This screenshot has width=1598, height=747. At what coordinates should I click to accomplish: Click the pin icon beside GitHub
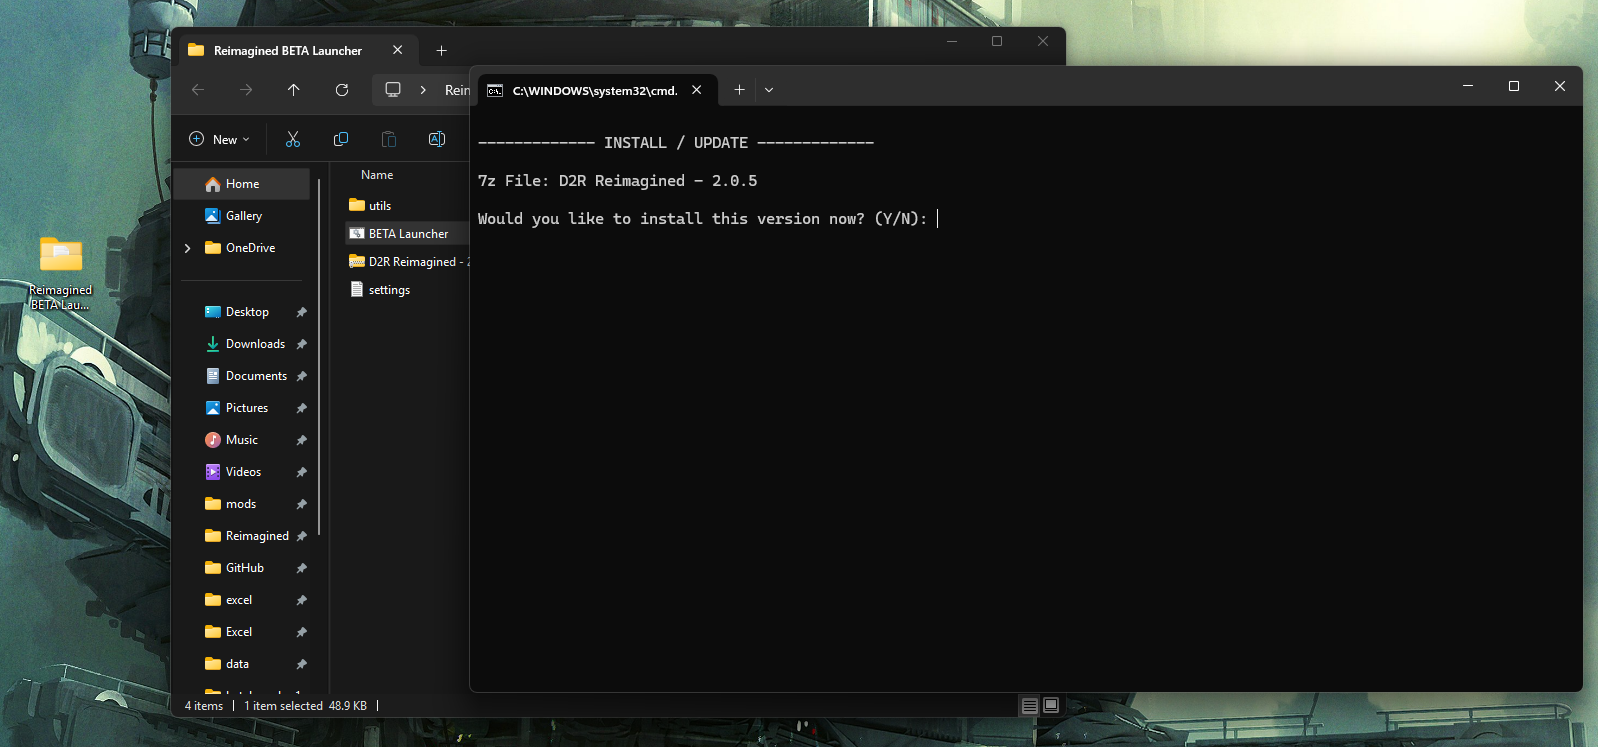(x=301, y=568)
